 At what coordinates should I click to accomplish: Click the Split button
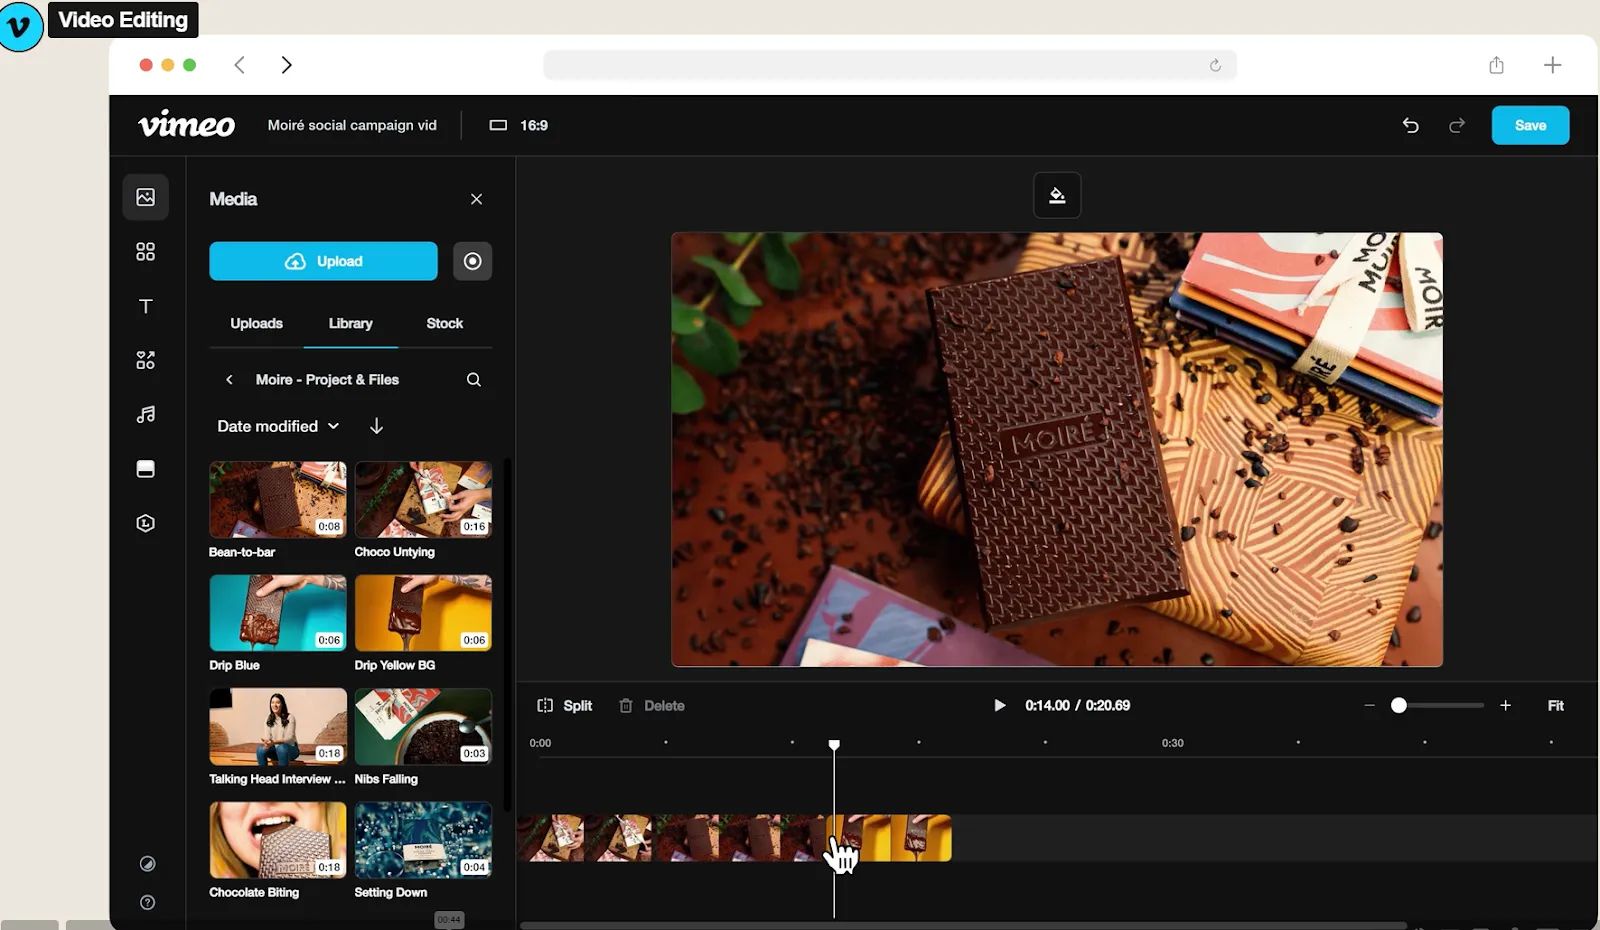coord(565,706)
